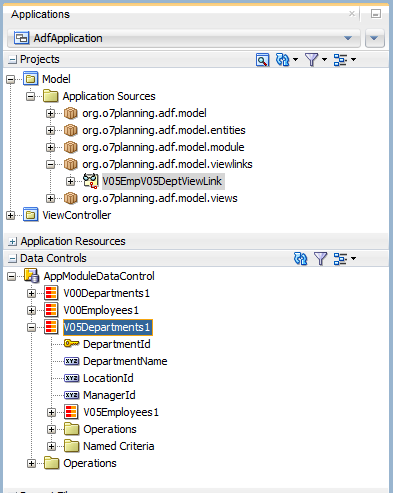Screen dimensions: 393x493
Task: Click the Data Controls refresh icon
Action: [300, 259]
